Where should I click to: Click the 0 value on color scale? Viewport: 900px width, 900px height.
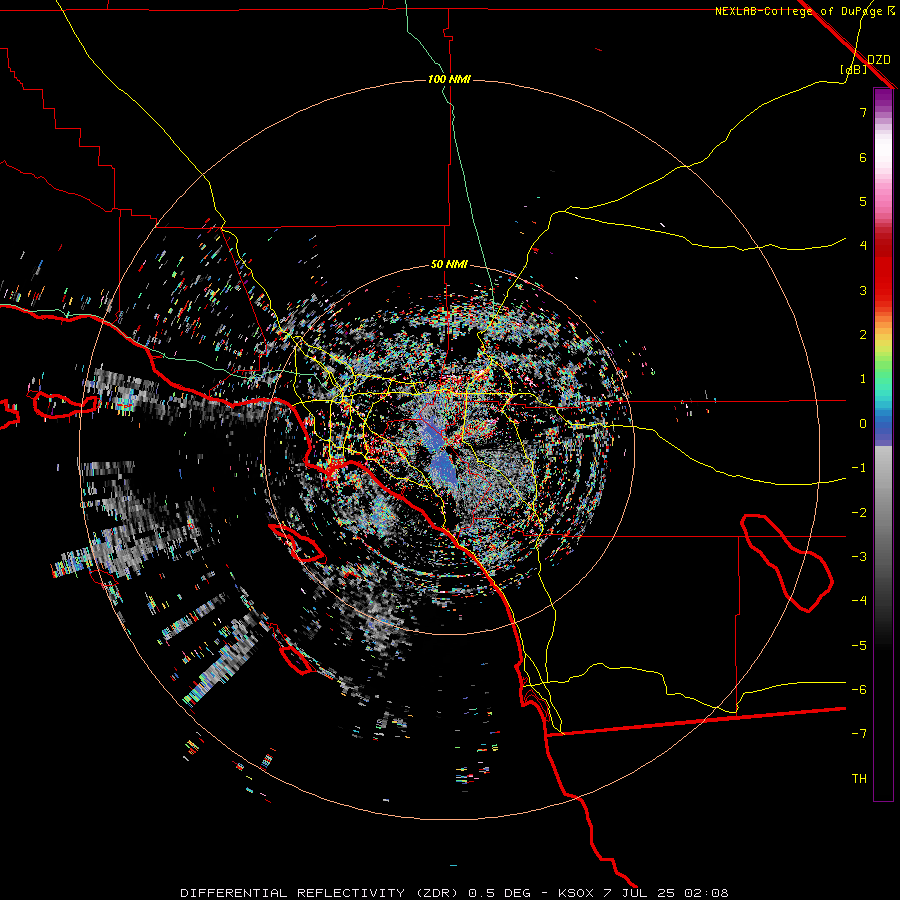click(863, 424)
